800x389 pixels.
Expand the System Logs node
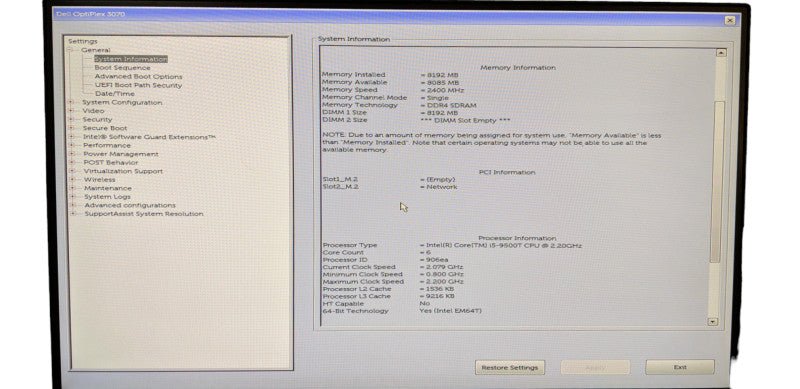pos(72,197)
